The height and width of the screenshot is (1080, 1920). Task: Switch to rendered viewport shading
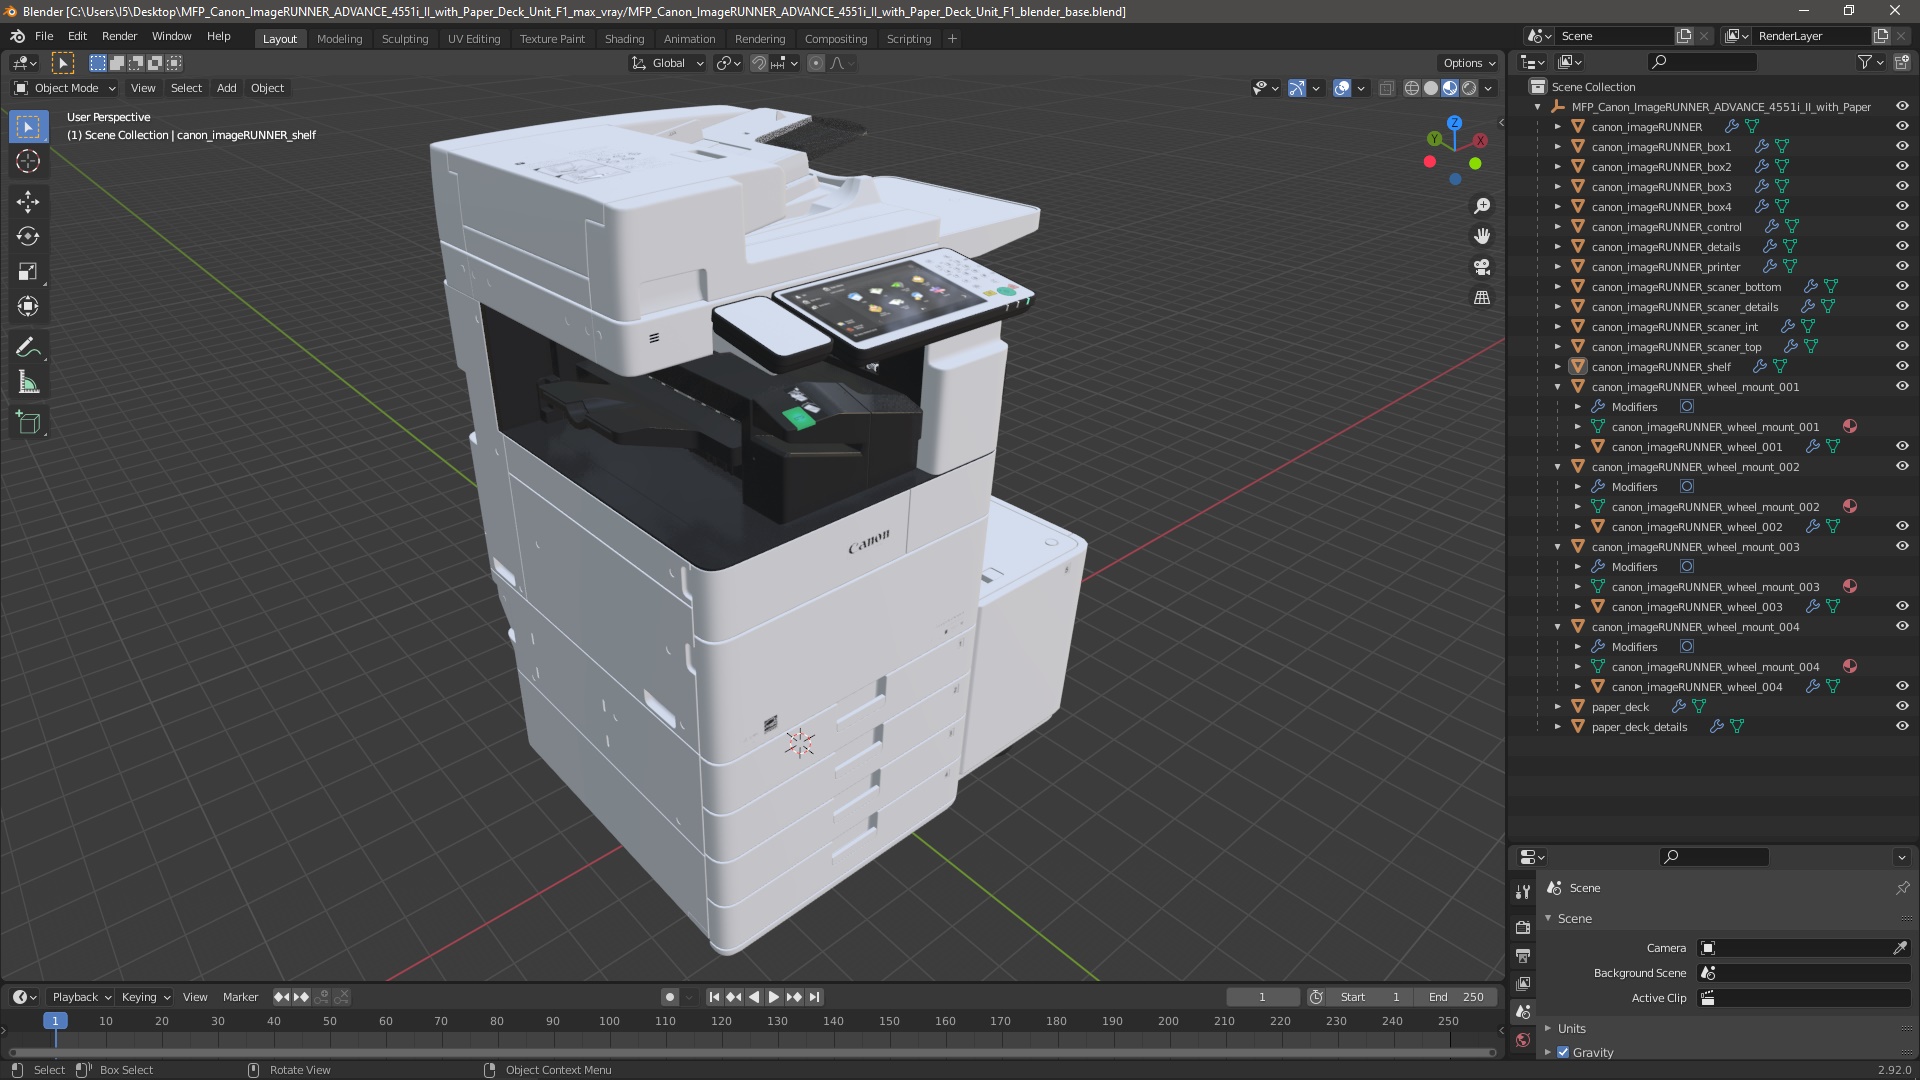click(1469, 88)
